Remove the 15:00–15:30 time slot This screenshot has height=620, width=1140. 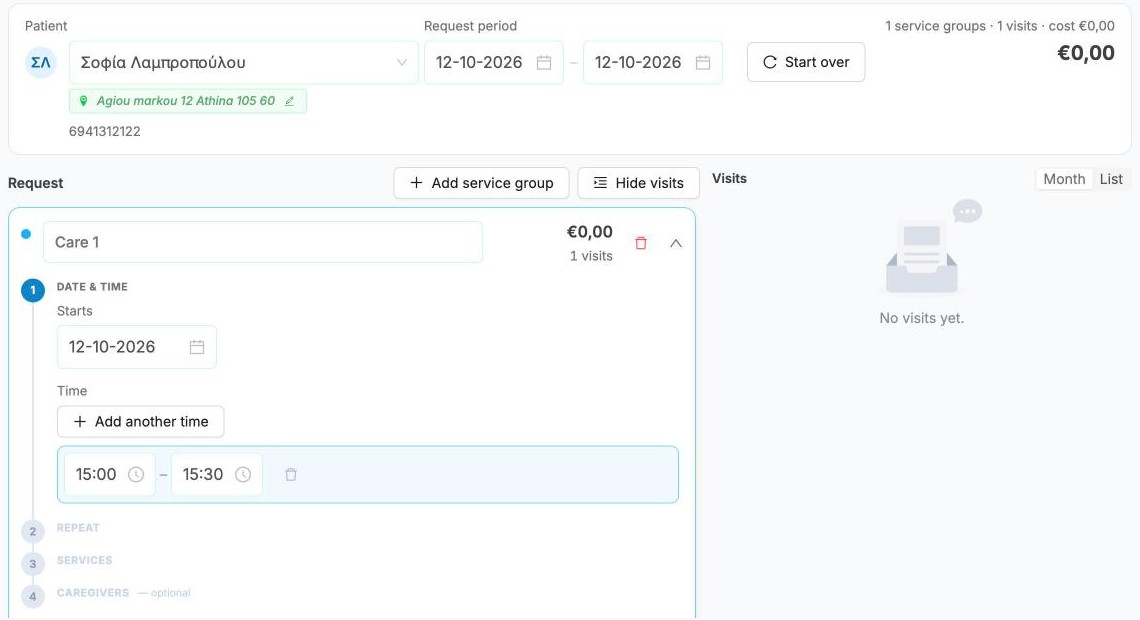point(291,475)
